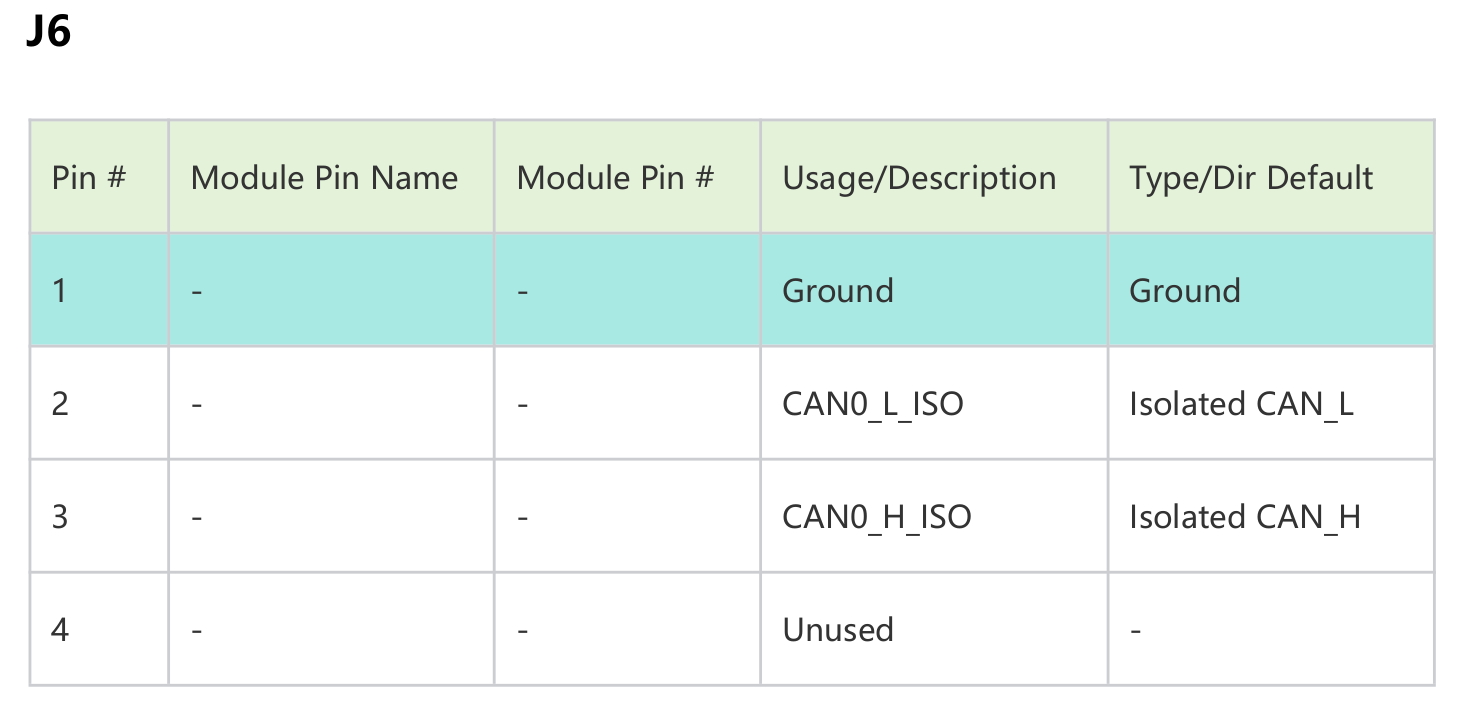Click the "Module Pin #" column header

pyautogui.click(x=615, y=178)
